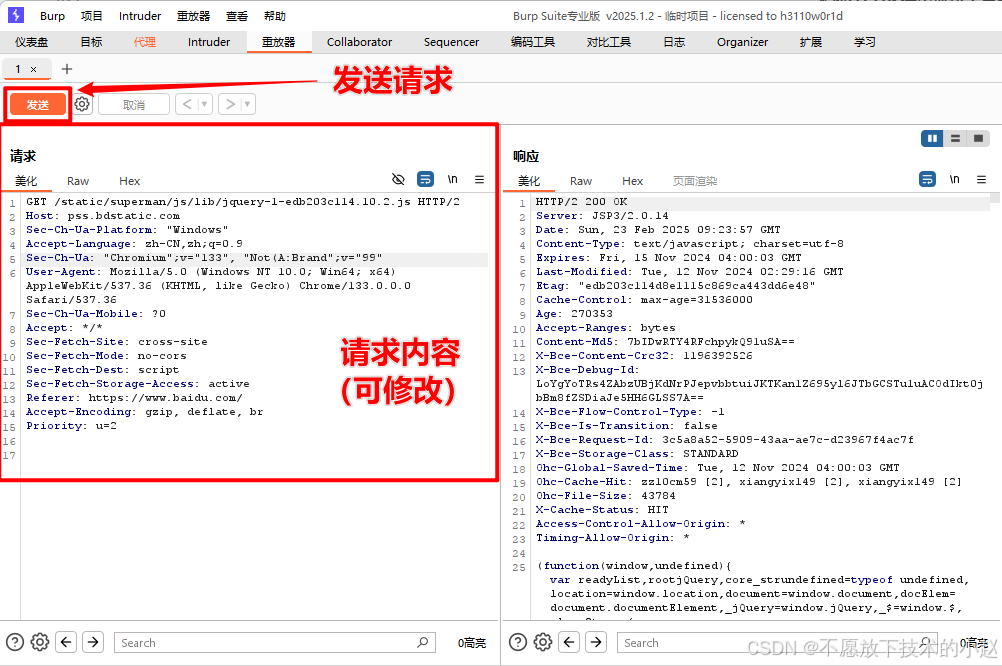The height and width of the screenshot is (666, 1002).
Task: Open request search settings gear
Action: click(40, 642)
